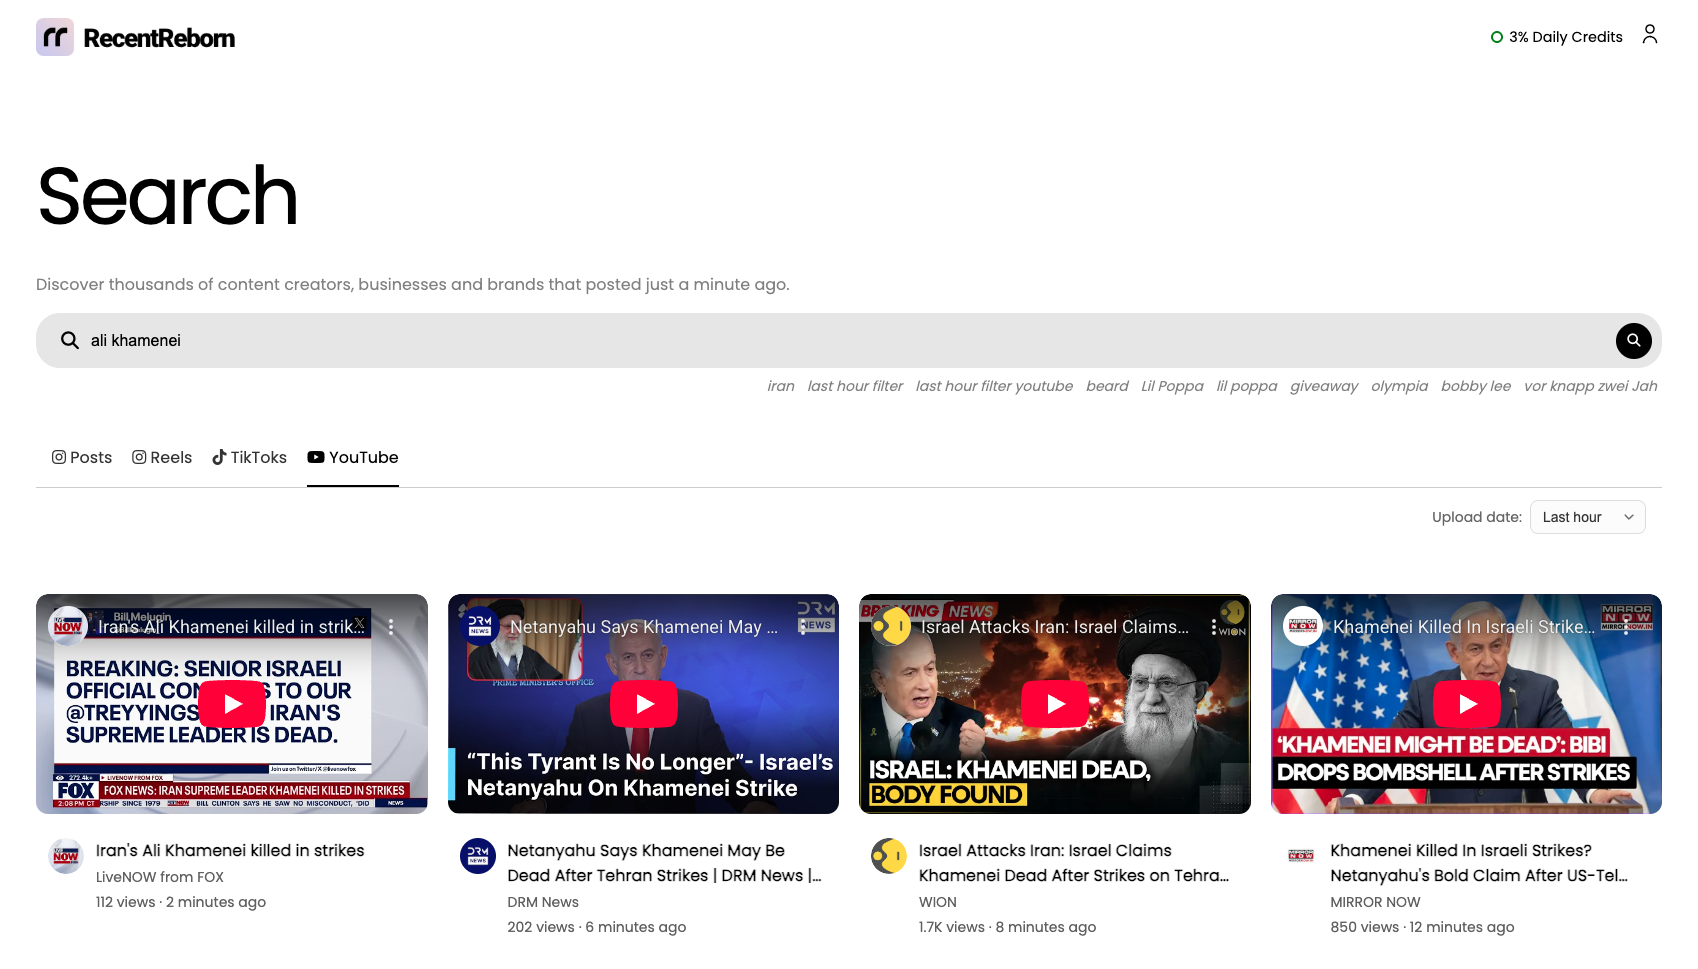The image size is (1698, 969).
Task: Click '1.7K views · 8 minutes ago' text
Action: [1008, 927]
